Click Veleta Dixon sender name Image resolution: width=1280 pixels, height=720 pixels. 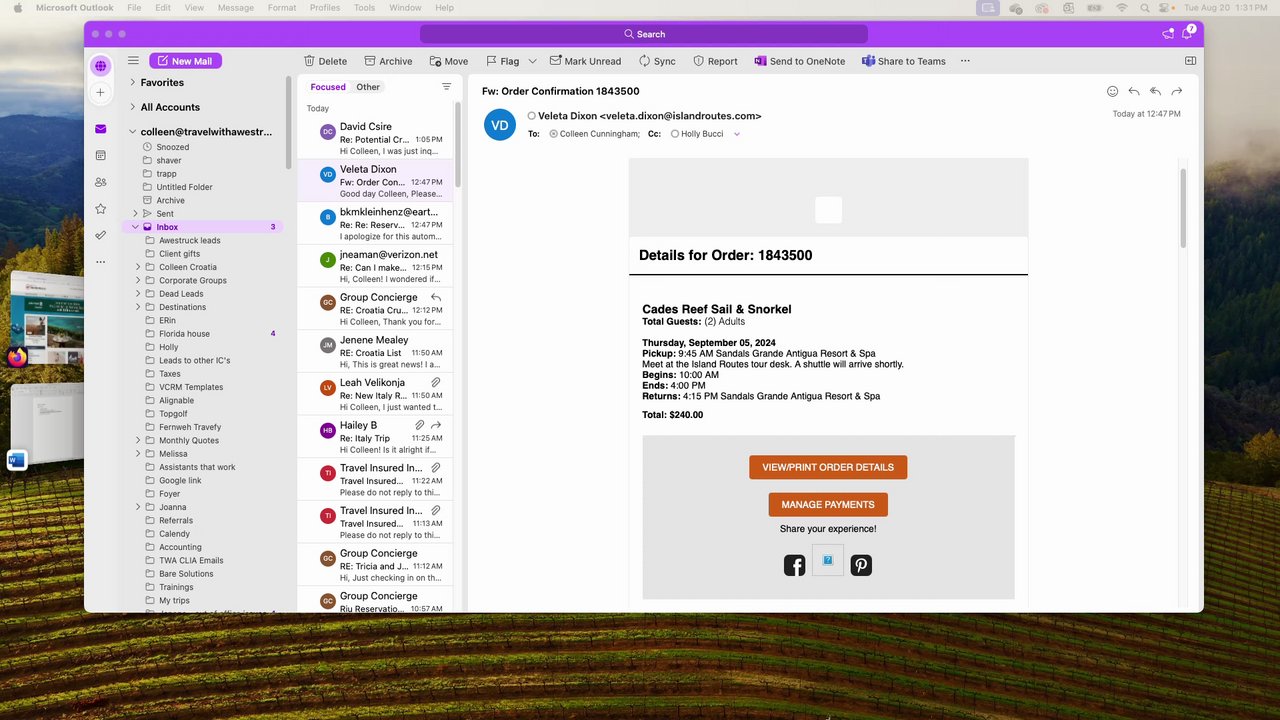pos(649,116)
